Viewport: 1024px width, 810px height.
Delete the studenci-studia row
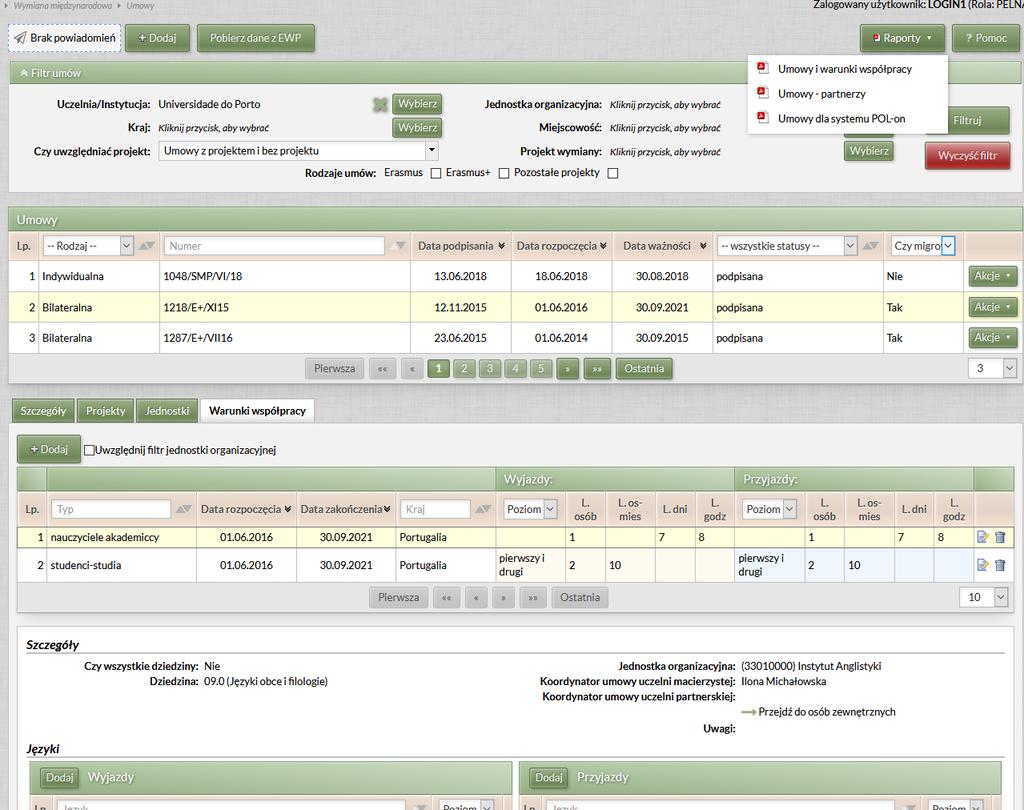coord(1000,565)
